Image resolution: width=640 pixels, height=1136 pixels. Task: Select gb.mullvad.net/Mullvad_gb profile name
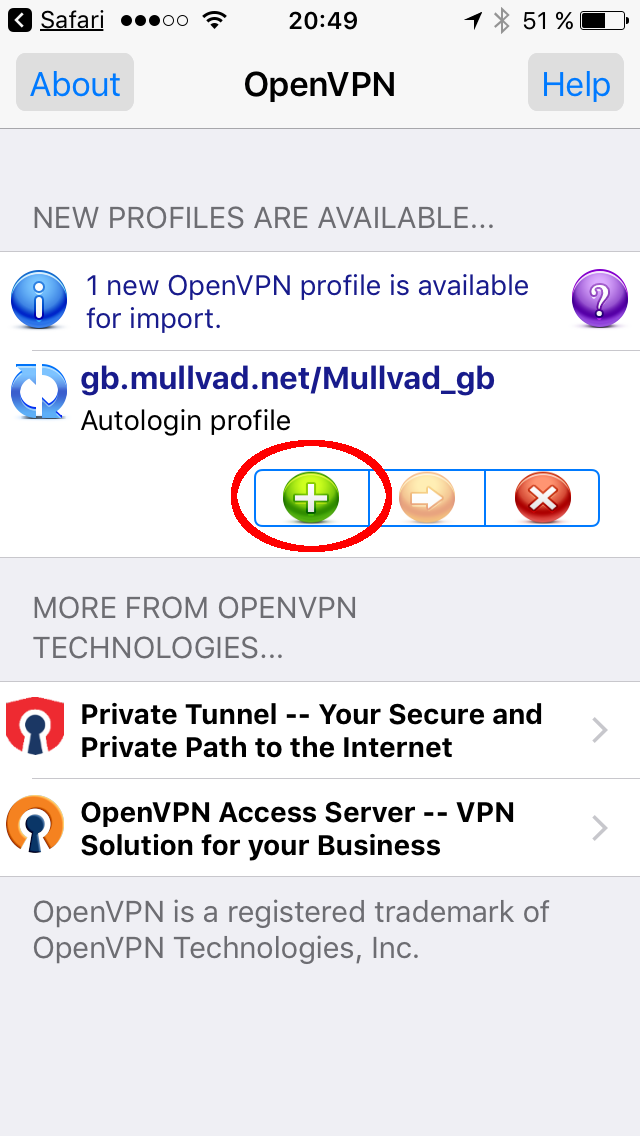point(288,379)
